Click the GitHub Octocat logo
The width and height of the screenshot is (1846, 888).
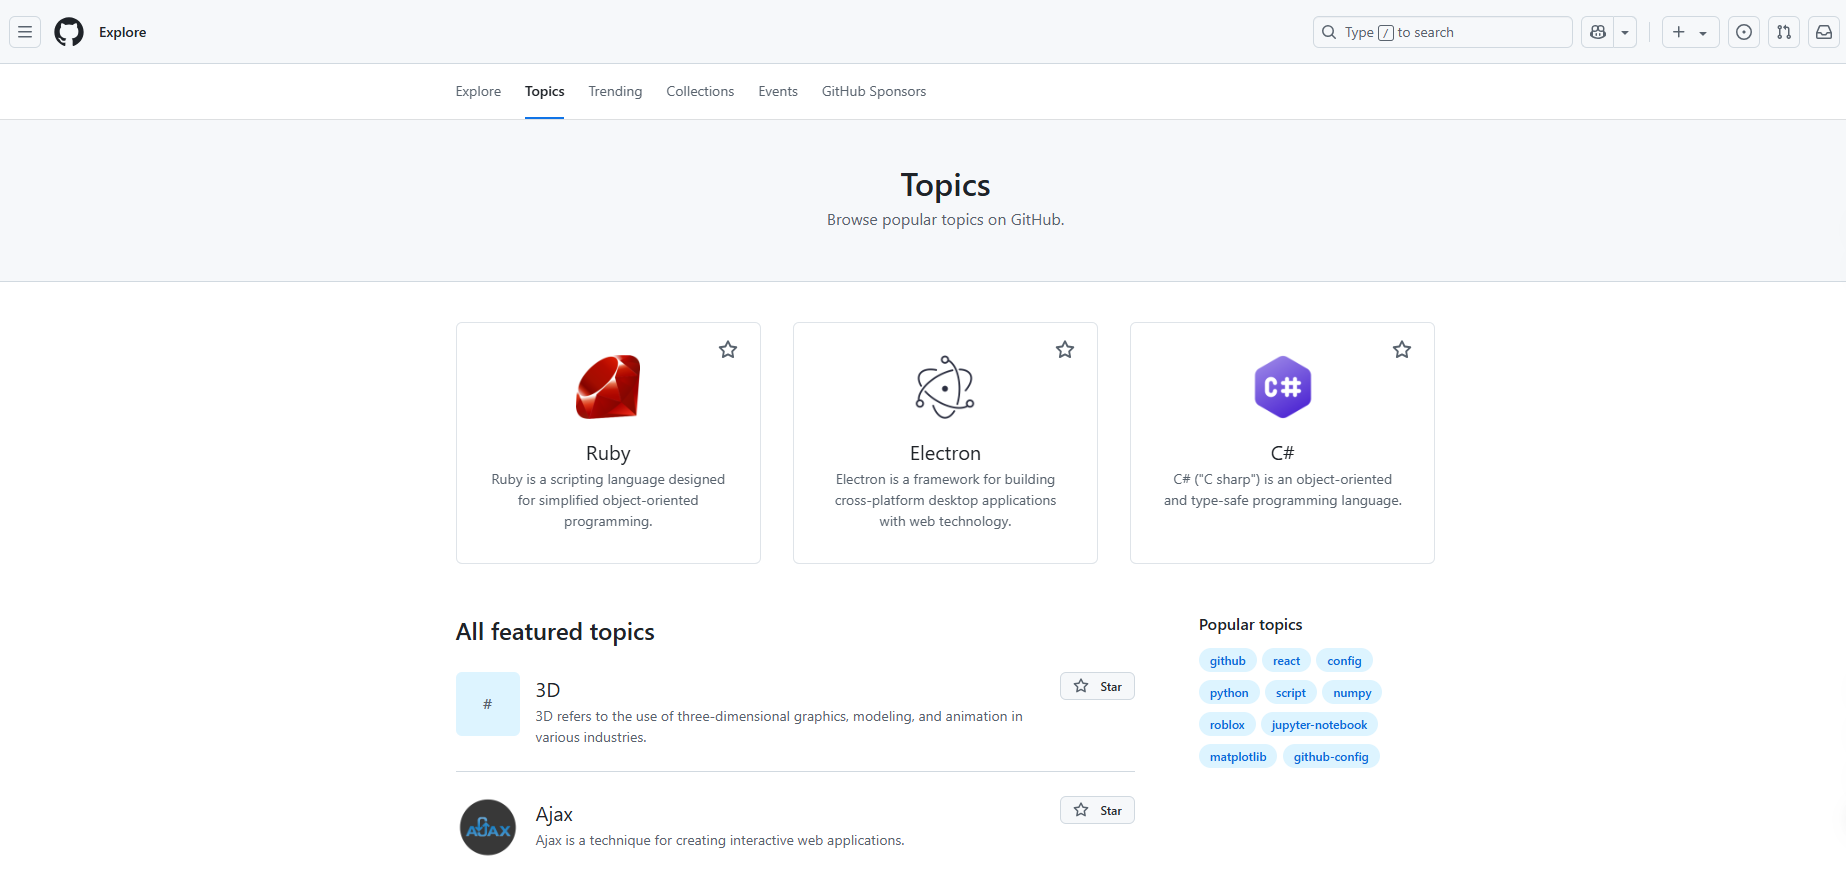[69, 32]
